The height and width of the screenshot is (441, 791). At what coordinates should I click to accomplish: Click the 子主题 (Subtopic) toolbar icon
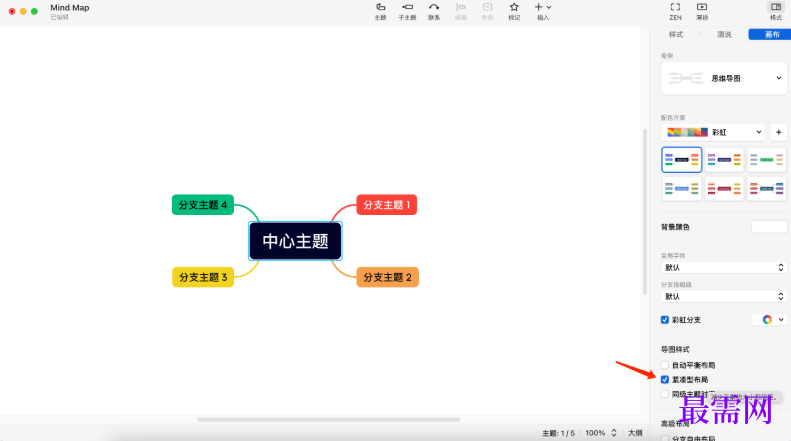(407, 10)
